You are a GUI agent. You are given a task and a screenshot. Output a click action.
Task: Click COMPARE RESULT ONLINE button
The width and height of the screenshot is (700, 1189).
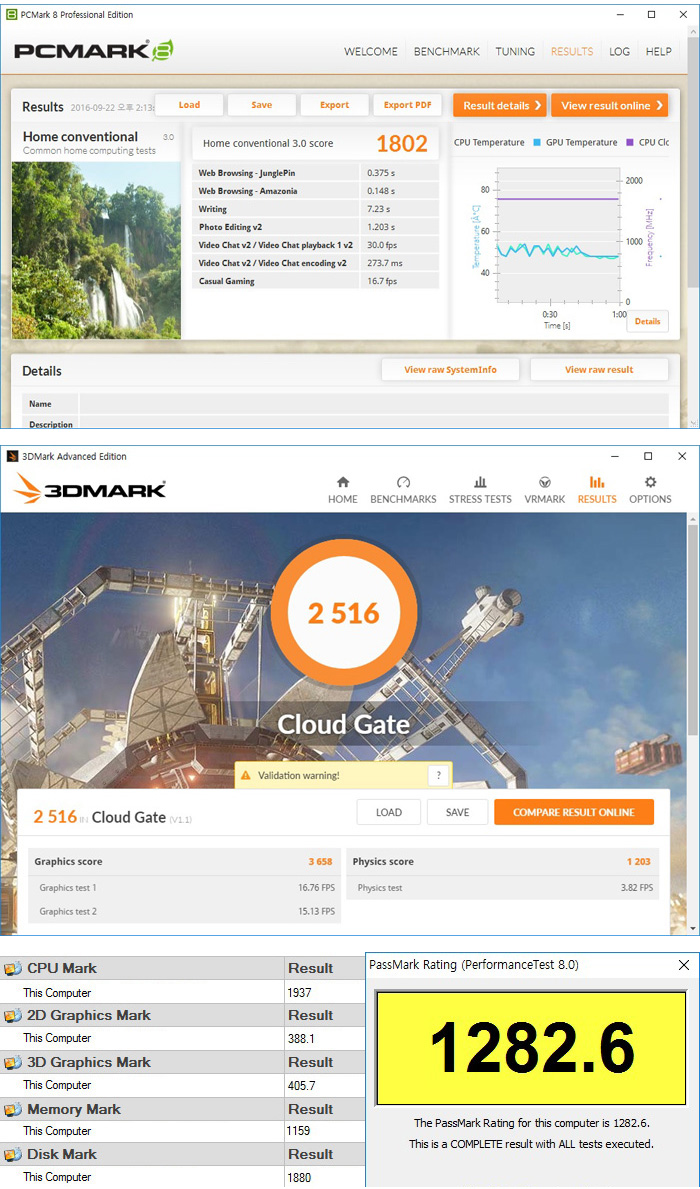click(574, 812)
